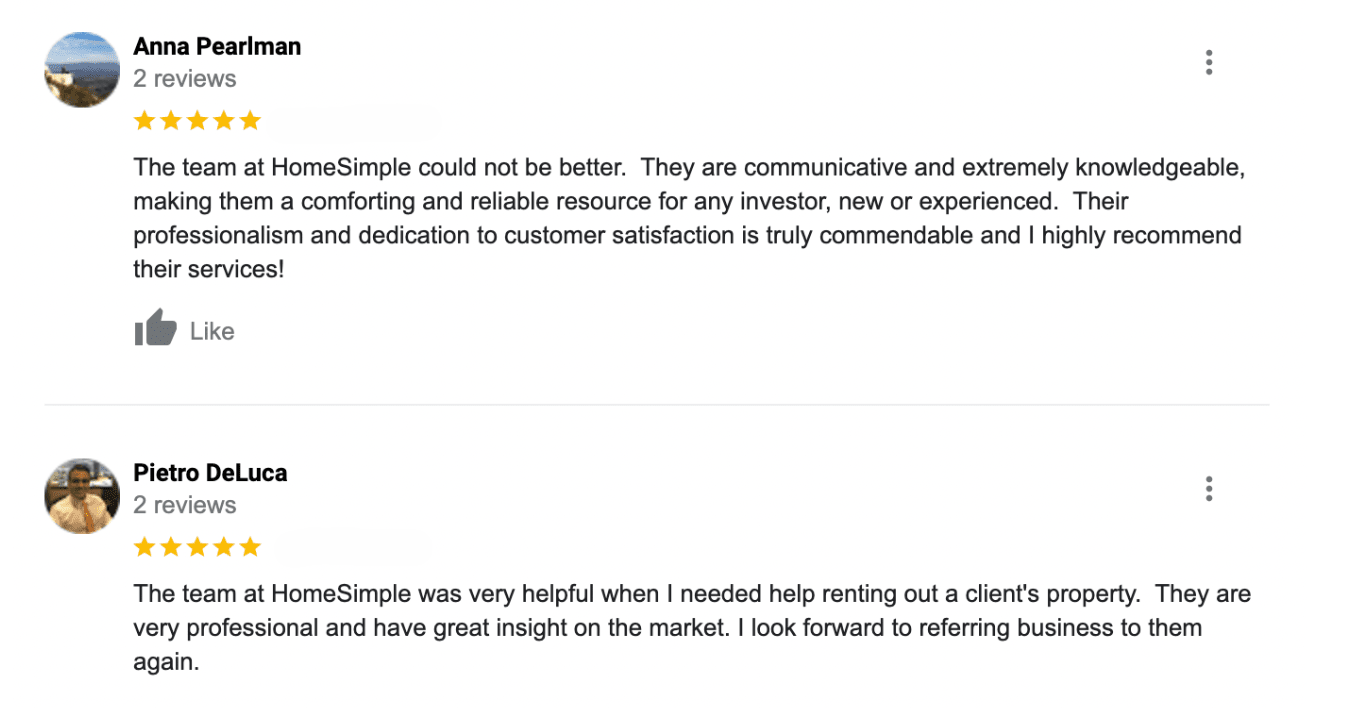This screenshot has width=1350, height=708.
Task: Click the fourth star in Pietro's rating
Action: pos(223,547)
